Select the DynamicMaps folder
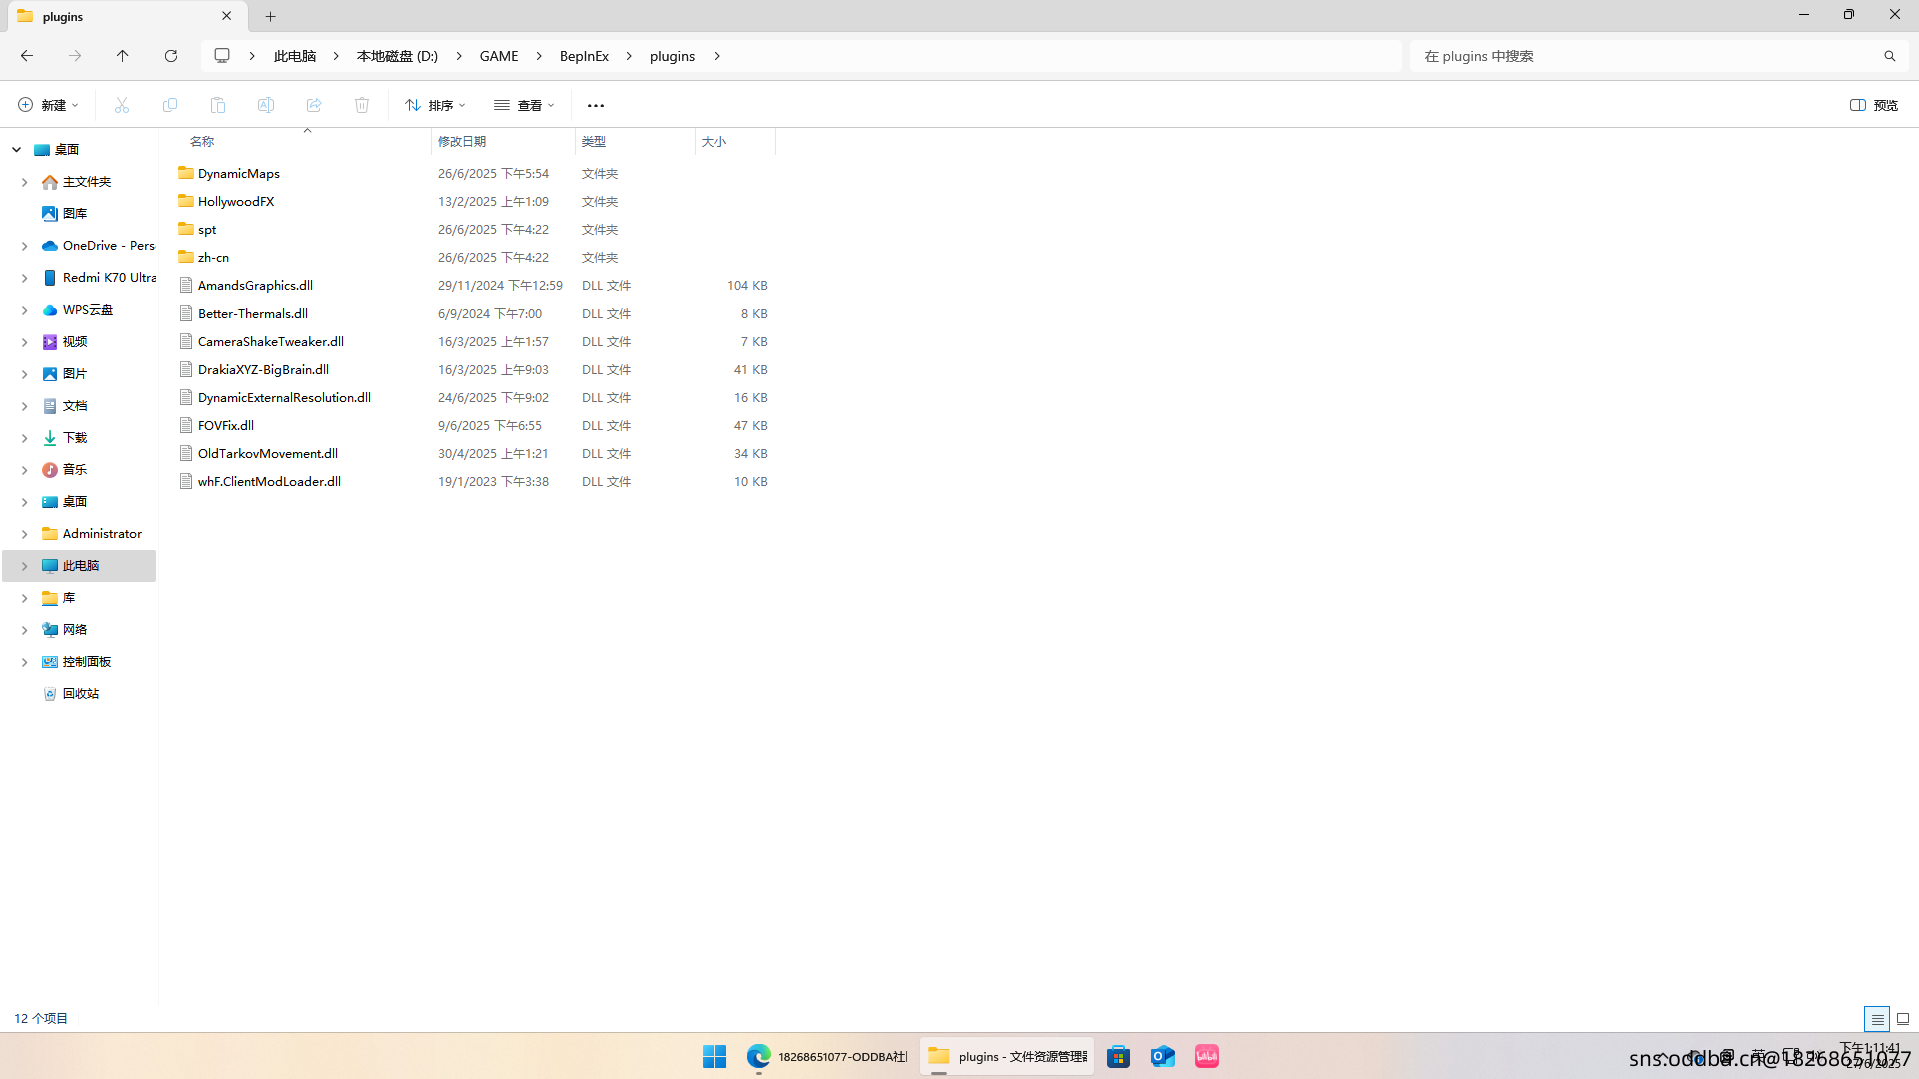This screenshot has width=1919, height=1079. point(239,174)
